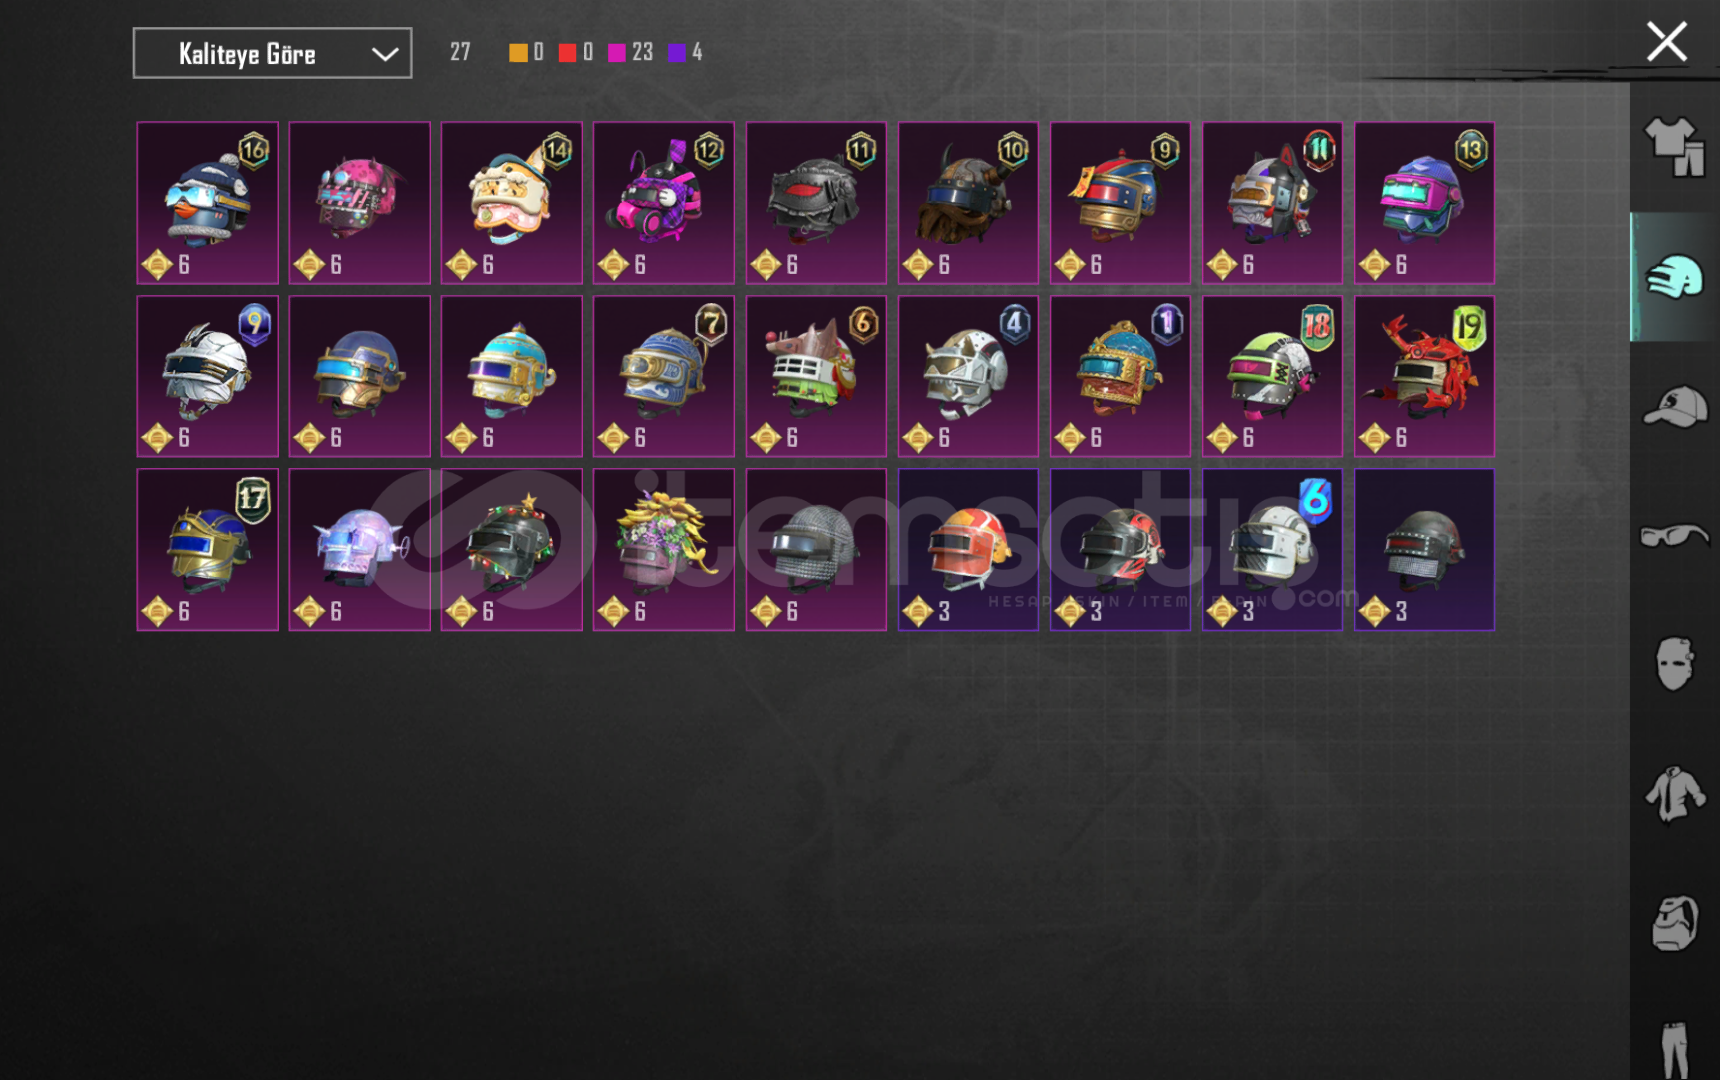1720x1080 pixels.
Task: Close the inventory screen
Action: 1667,42
